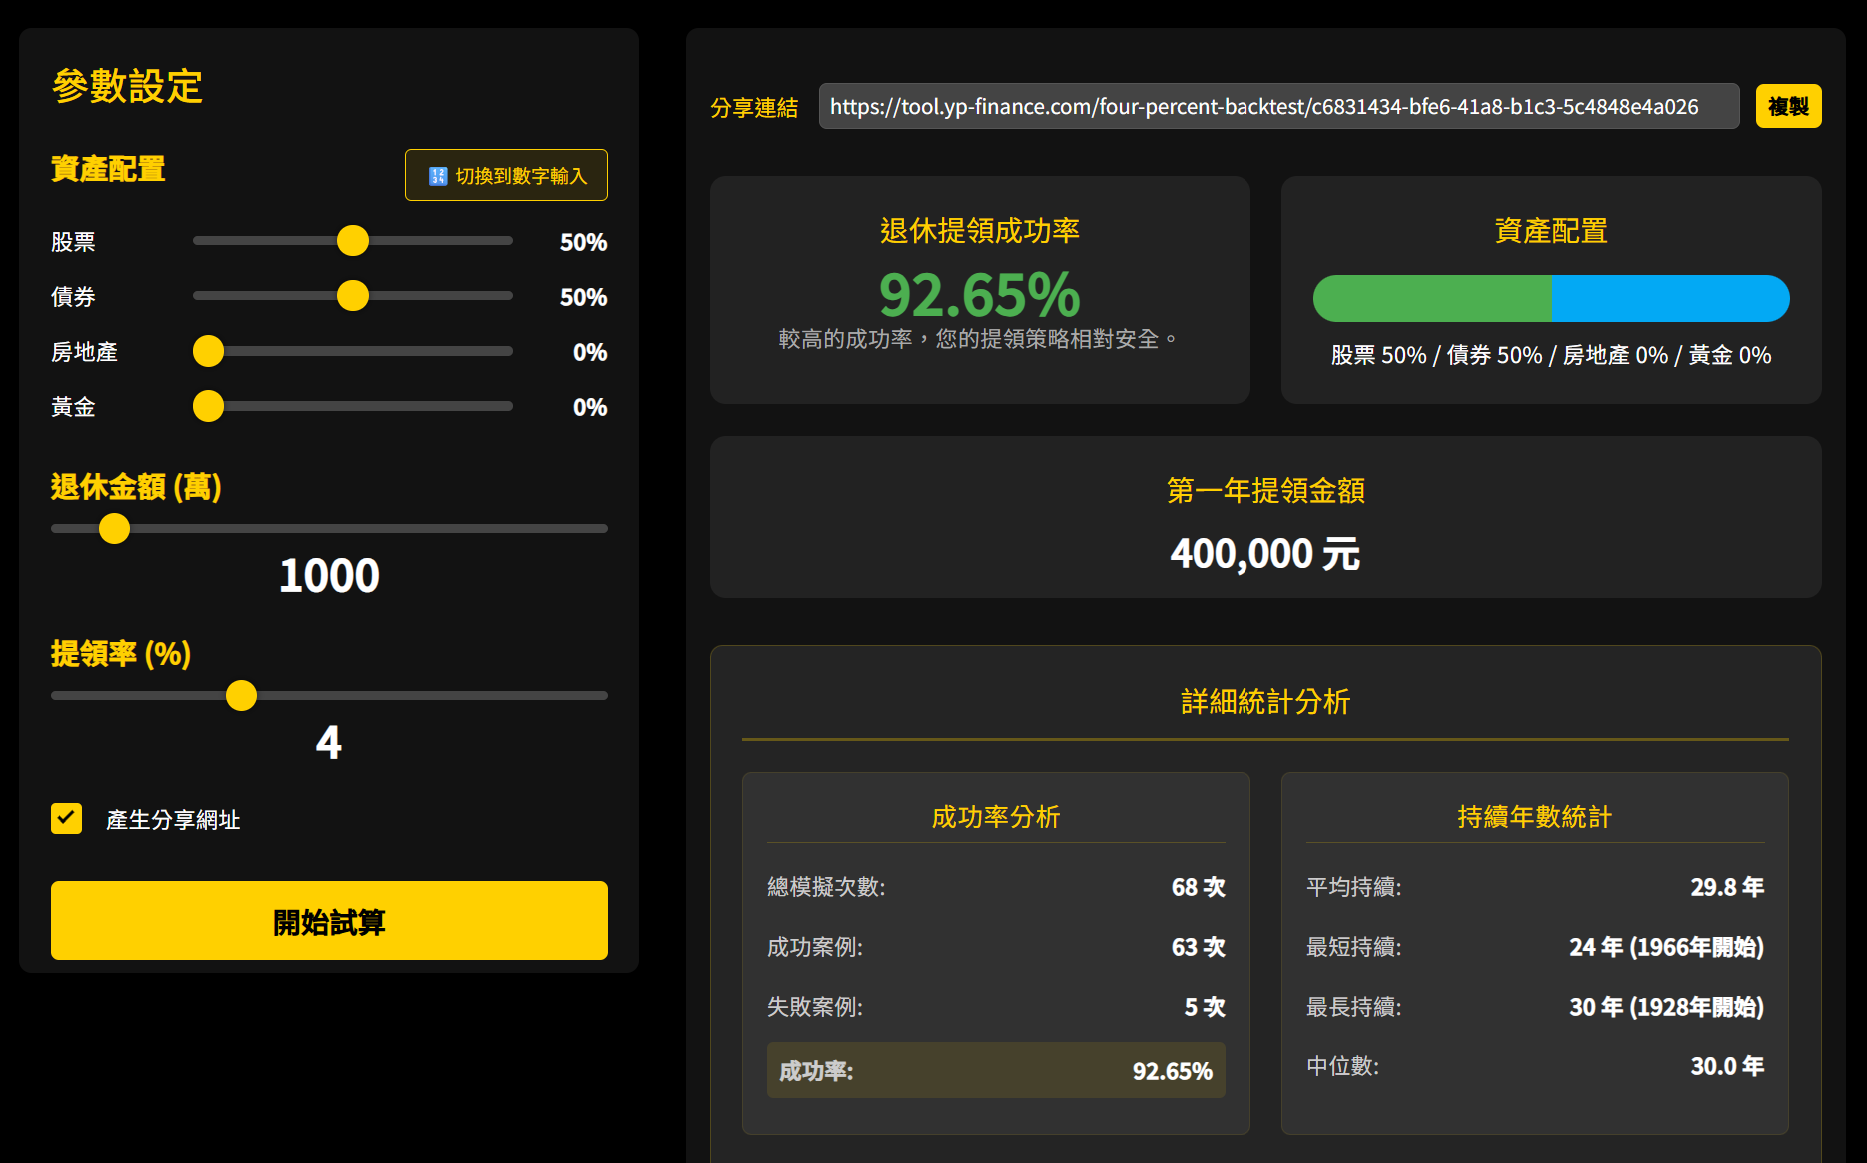
Task: Click the 24 年 (1966年開始) shortest duration
Action: point(1666,947)
